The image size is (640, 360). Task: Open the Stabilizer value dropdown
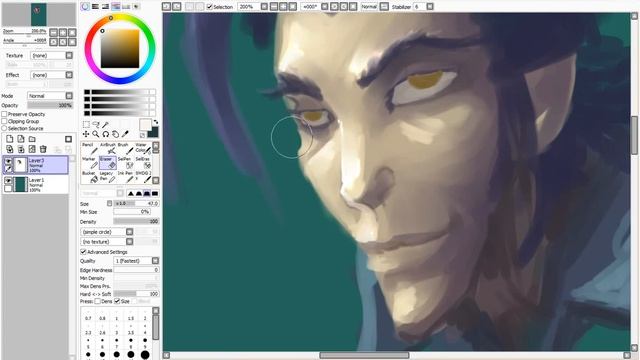(430, 7)
